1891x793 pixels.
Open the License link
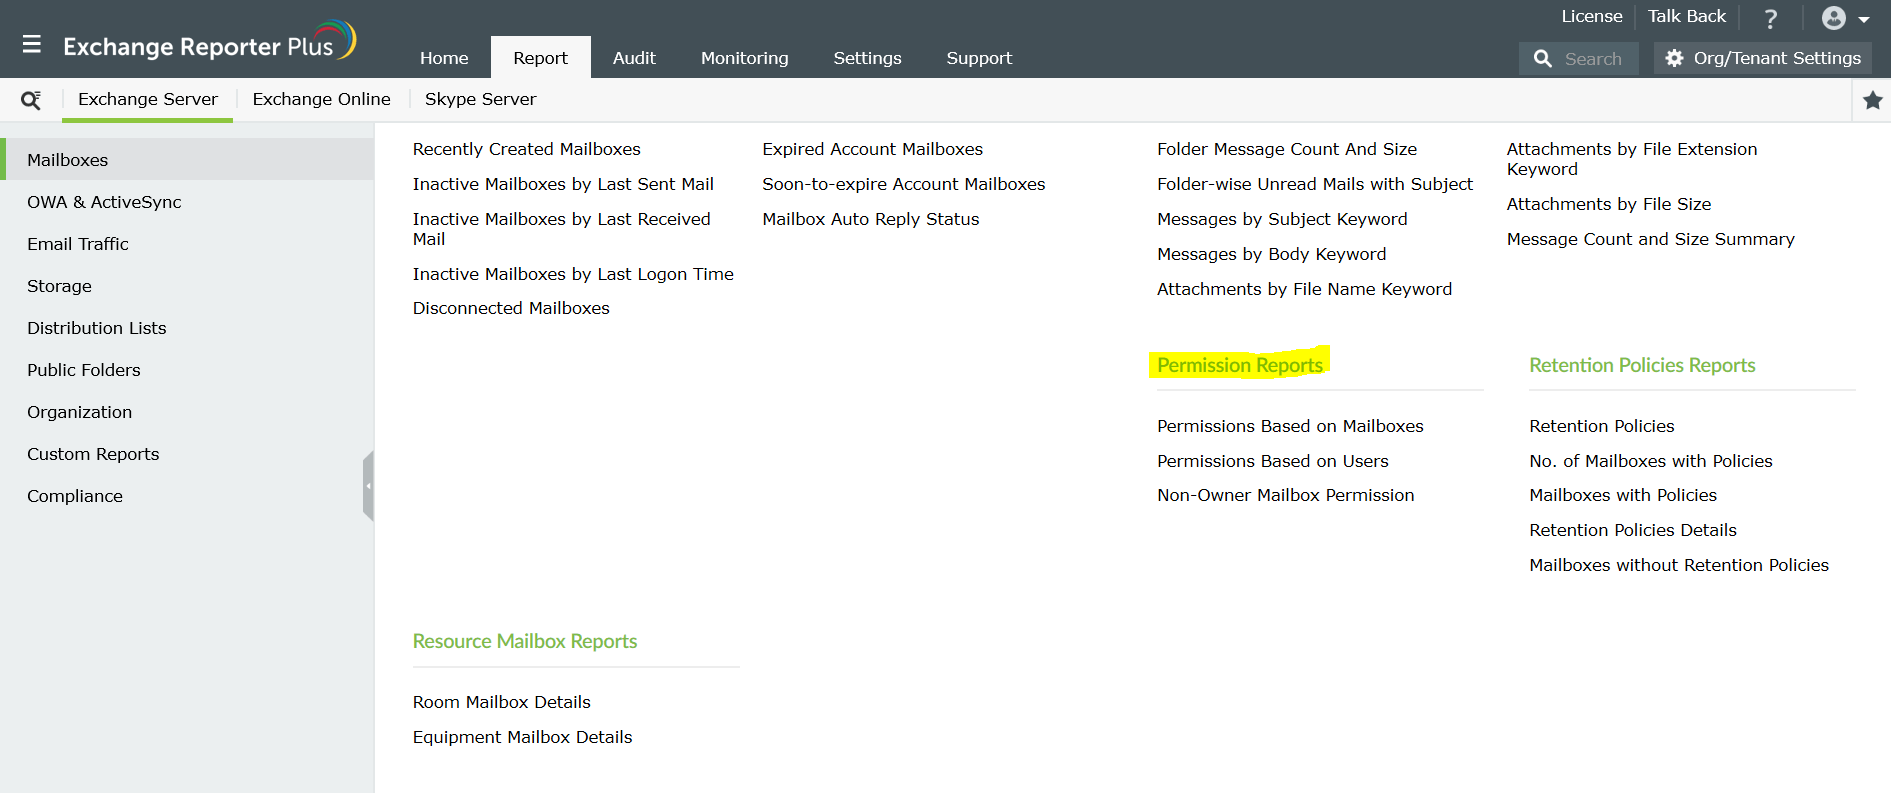click(1592, 16)
